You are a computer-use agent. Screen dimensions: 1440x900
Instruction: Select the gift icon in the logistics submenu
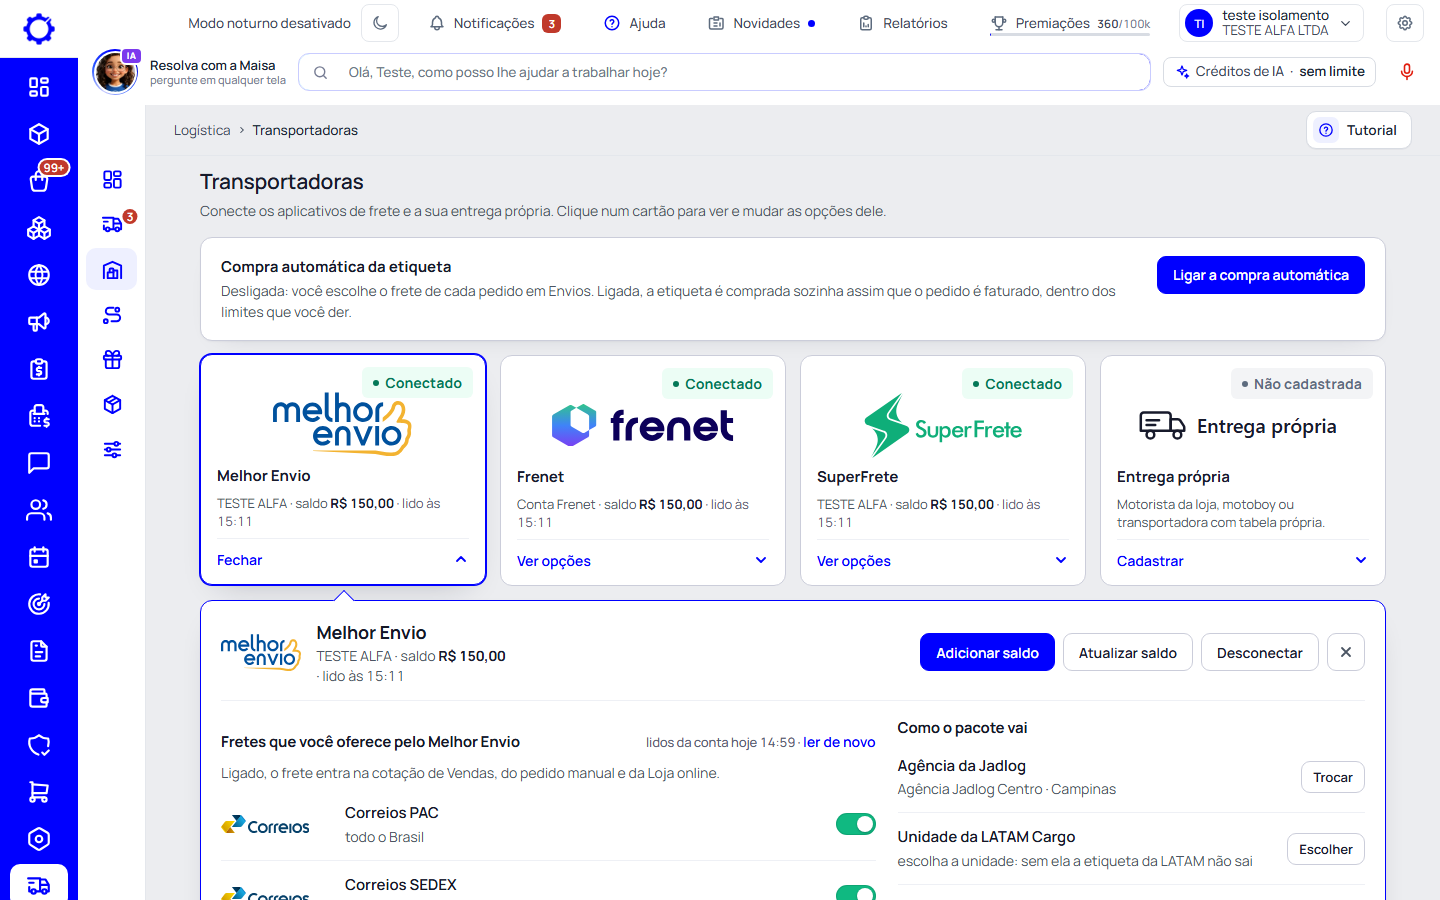coord(112,360)
